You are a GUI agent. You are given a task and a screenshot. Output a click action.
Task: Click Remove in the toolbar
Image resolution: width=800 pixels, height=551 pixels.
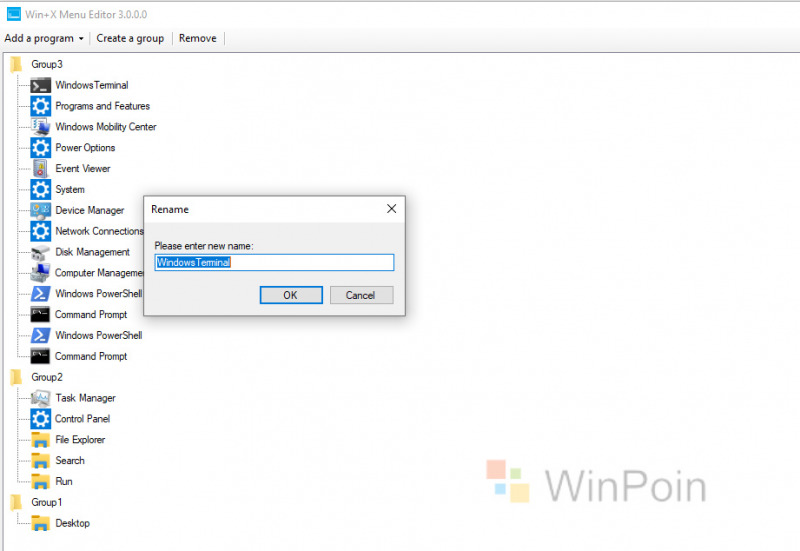pyautogui.click(x=197, y=38)
